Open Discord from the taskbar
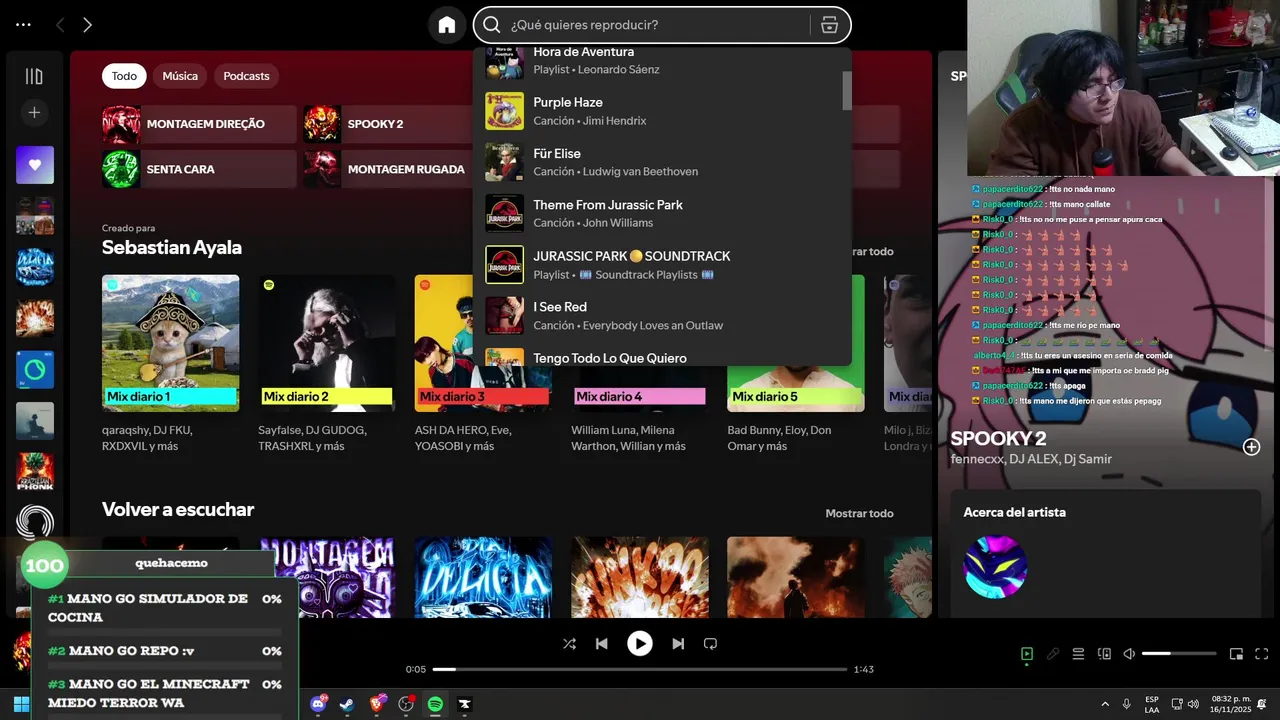 (319, 704)
